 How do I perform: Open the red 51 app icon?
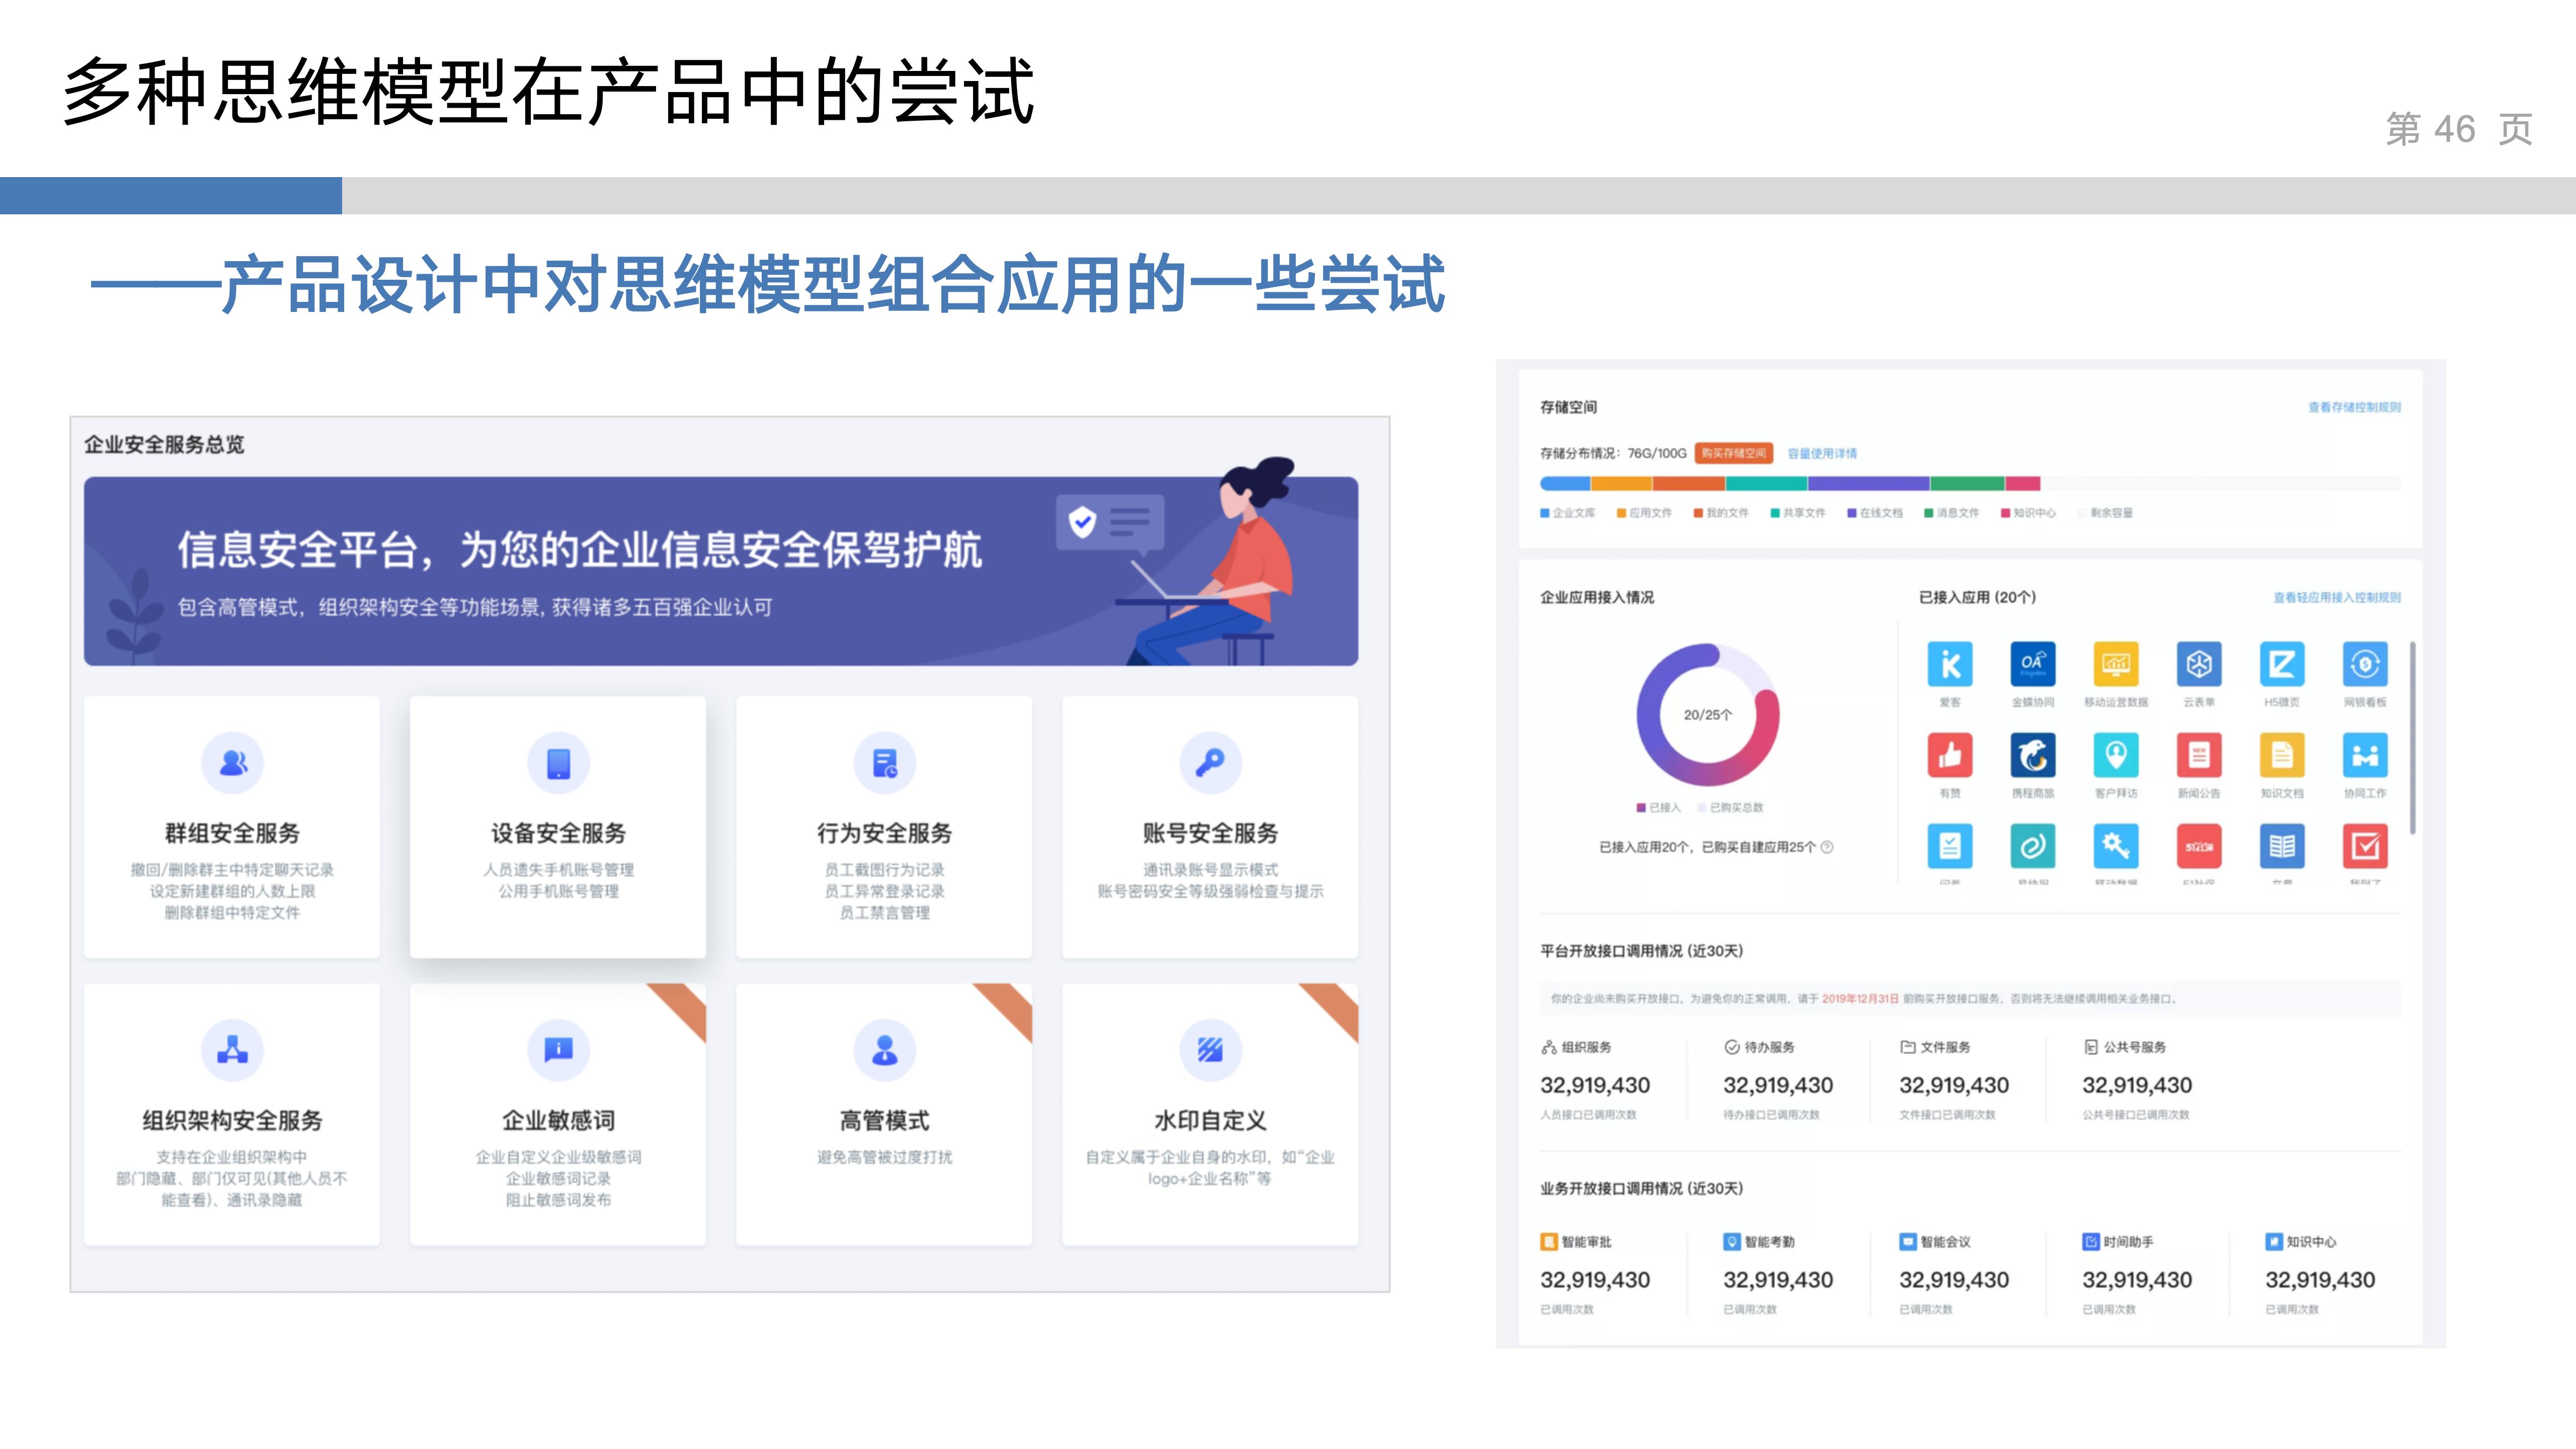pyautogui.click(x=2199, y=846)
